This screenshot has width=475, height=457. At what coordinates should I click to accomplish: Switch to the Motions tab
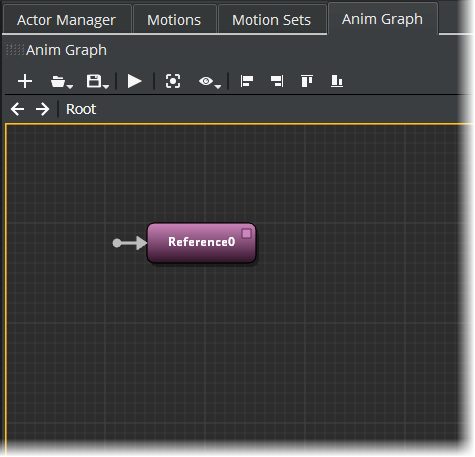[x=174, y=20]
